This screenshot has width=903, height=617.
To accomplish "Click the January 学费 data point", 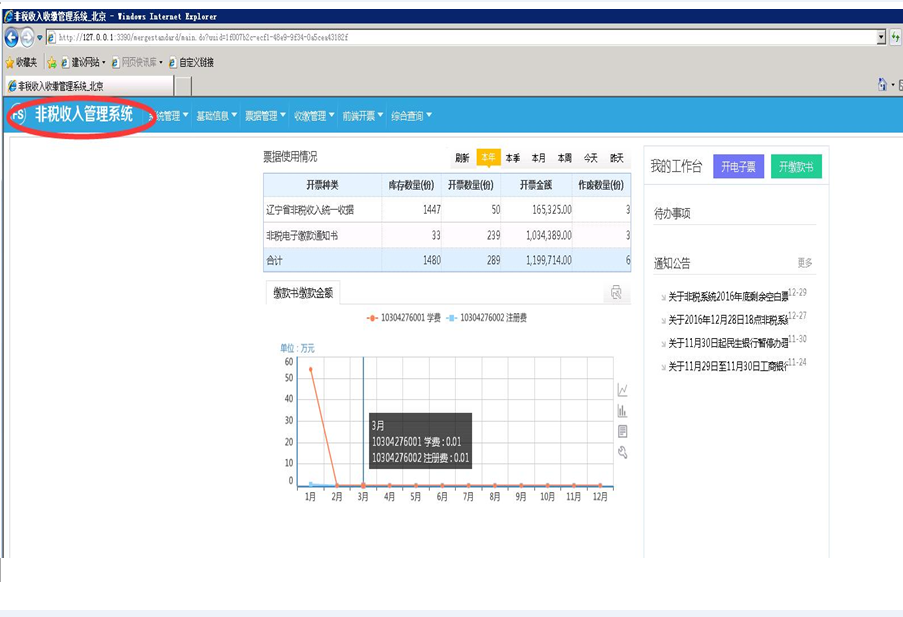I will [311, 369].
